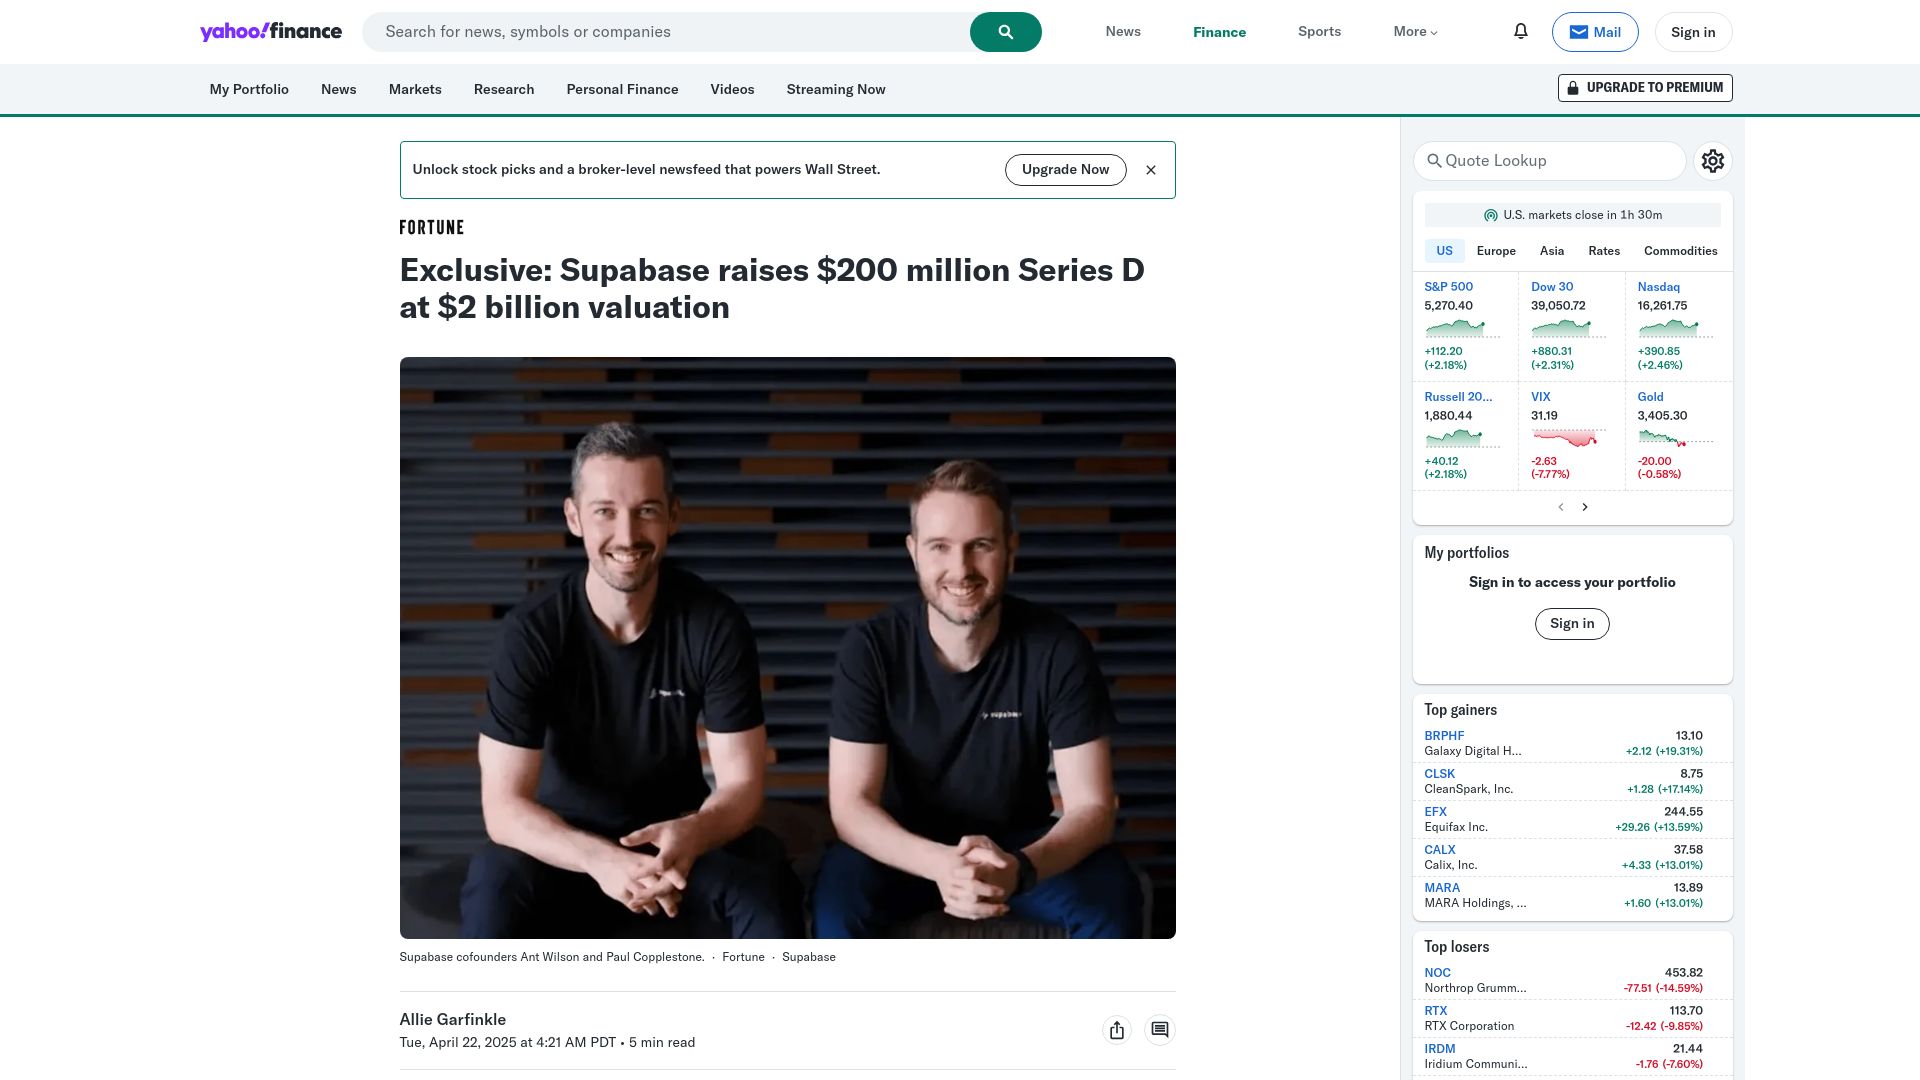Image resolution: width=1920 pixels, height=1080 pixels.
Task: Open the Research menu
Action: point(504,89)
